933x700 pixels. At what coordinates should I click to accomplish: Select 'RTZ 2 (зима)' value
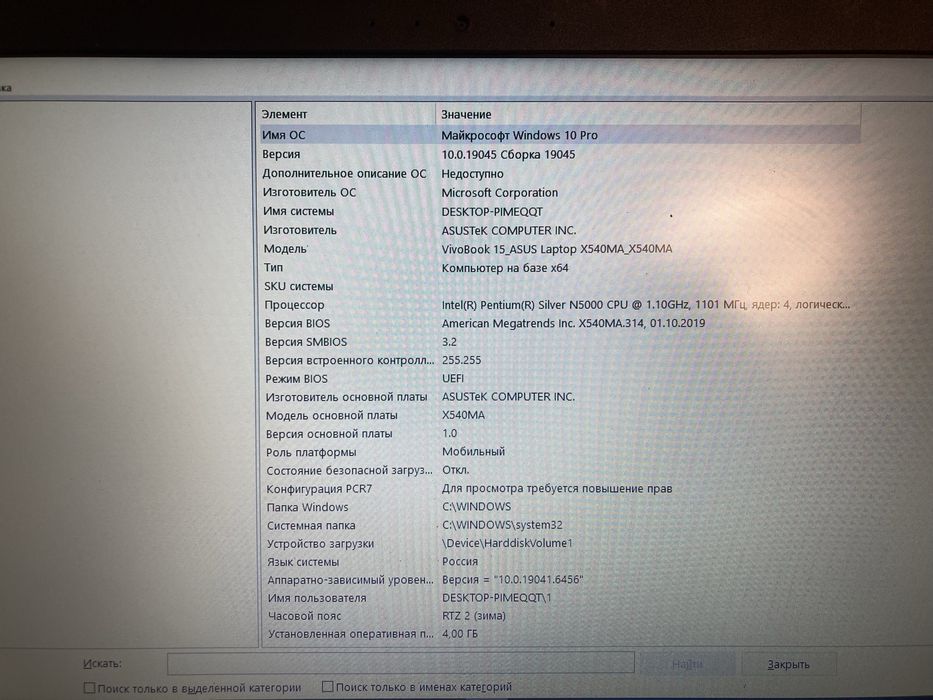click(x=474, y=616)
